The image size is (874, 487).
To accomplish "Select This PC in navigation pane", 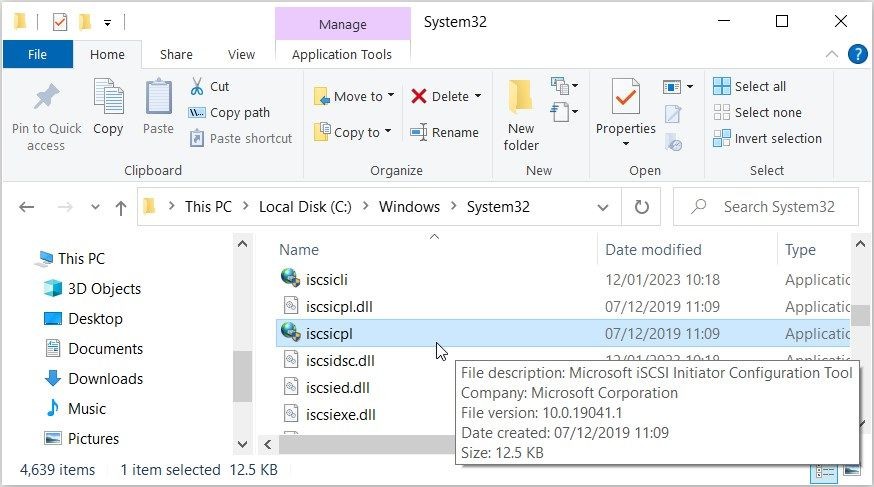I will pyautogui.click(x=71, y=259).
